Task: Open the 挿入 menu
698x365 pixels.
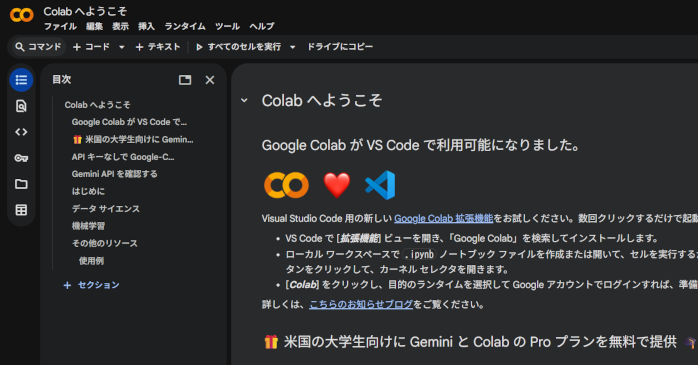Action: click(x=146, y=26)
